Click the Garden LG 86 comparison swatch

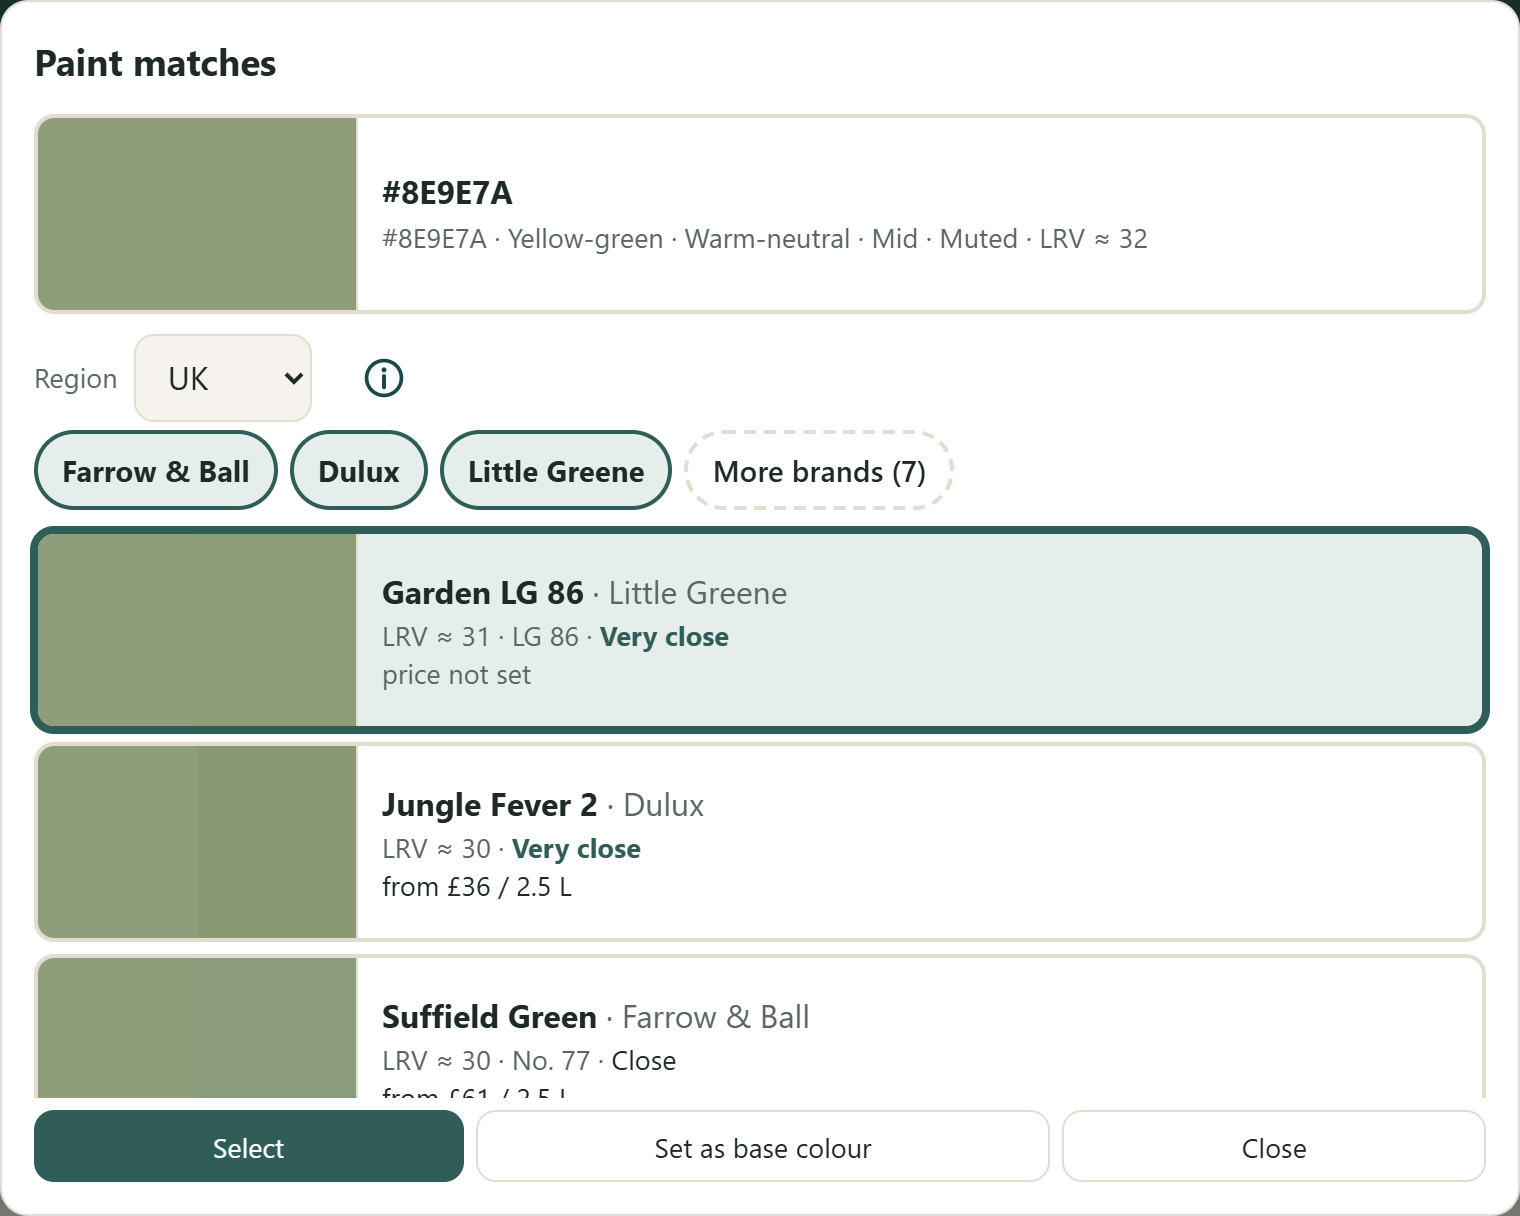click(197, 630)
